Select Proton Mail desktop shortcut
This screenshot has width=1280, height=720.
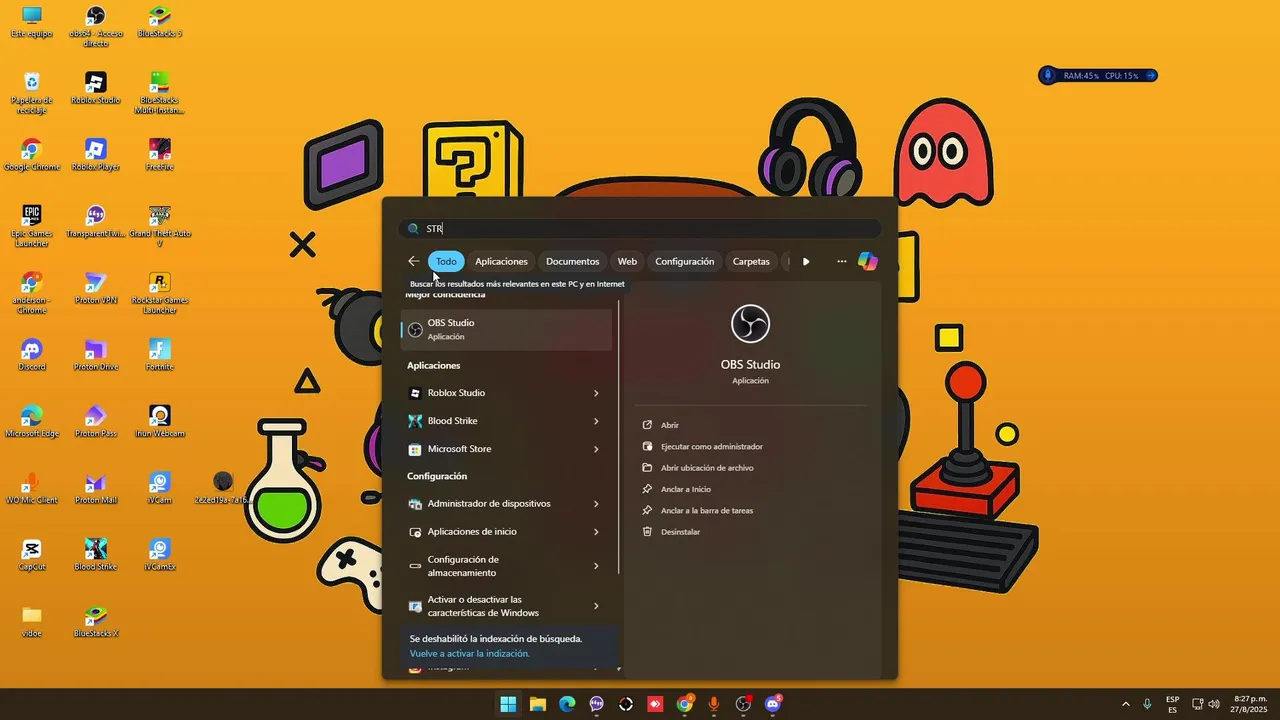click(95, 488)
